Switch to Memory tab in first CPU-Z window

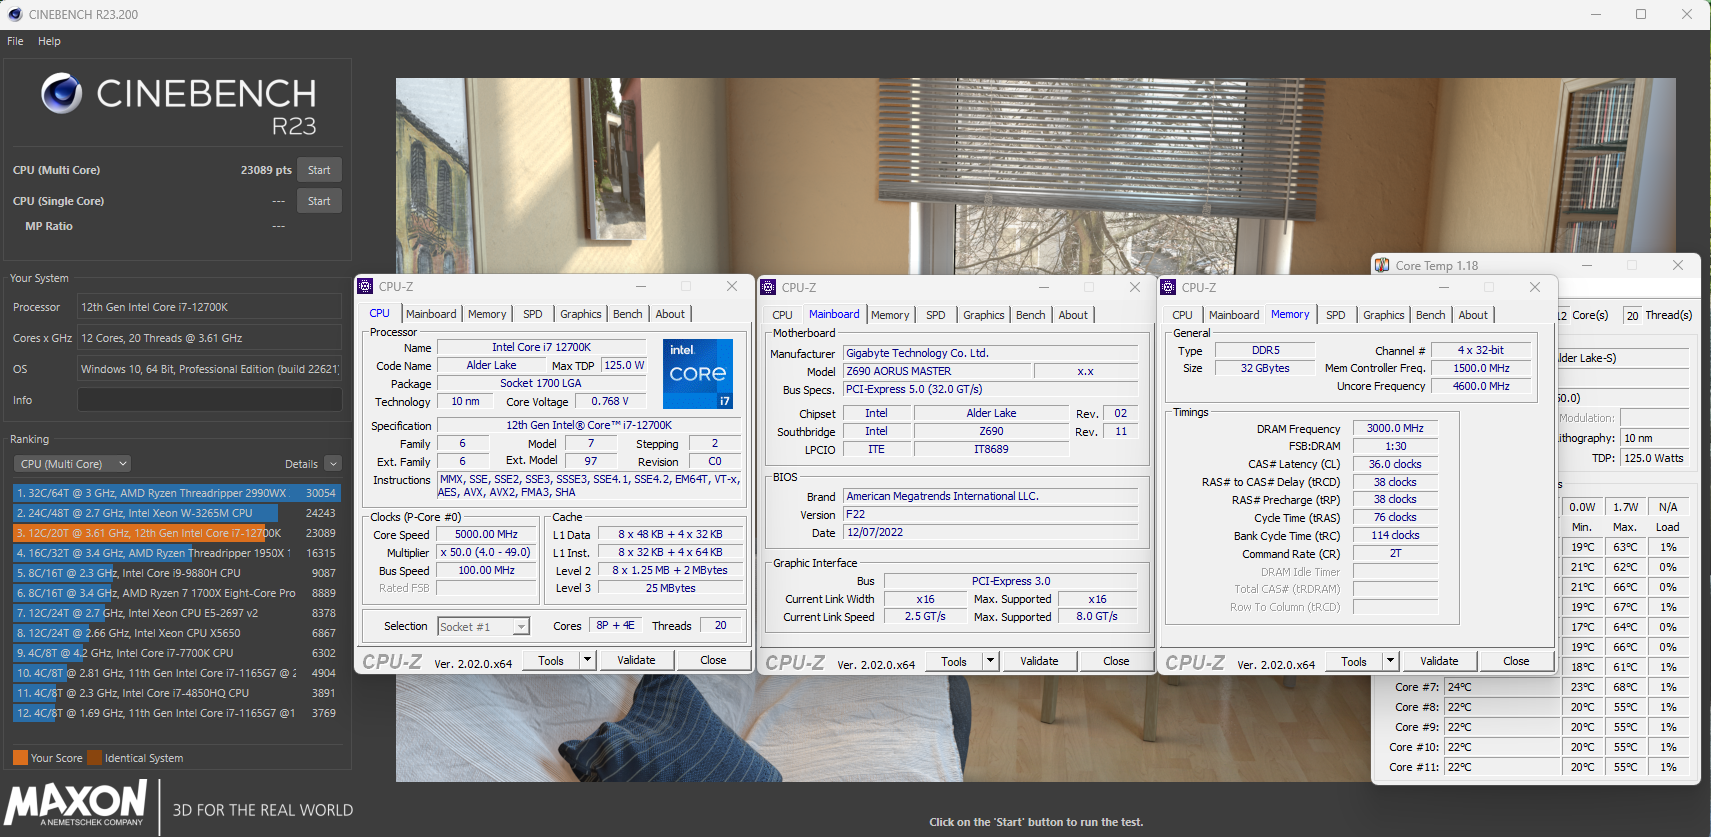pos(487,314)
